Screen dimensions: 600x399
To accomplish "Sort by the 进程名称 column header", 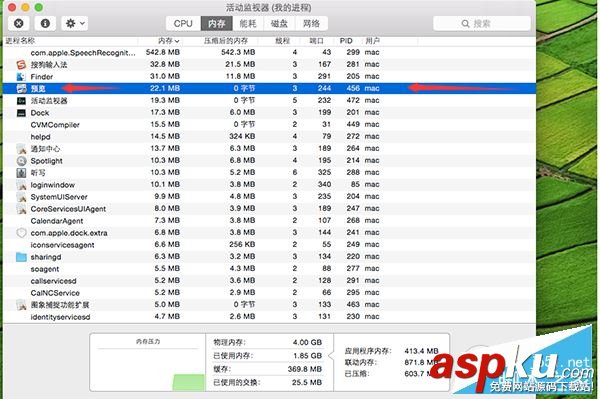I will (x=20, y=41).
